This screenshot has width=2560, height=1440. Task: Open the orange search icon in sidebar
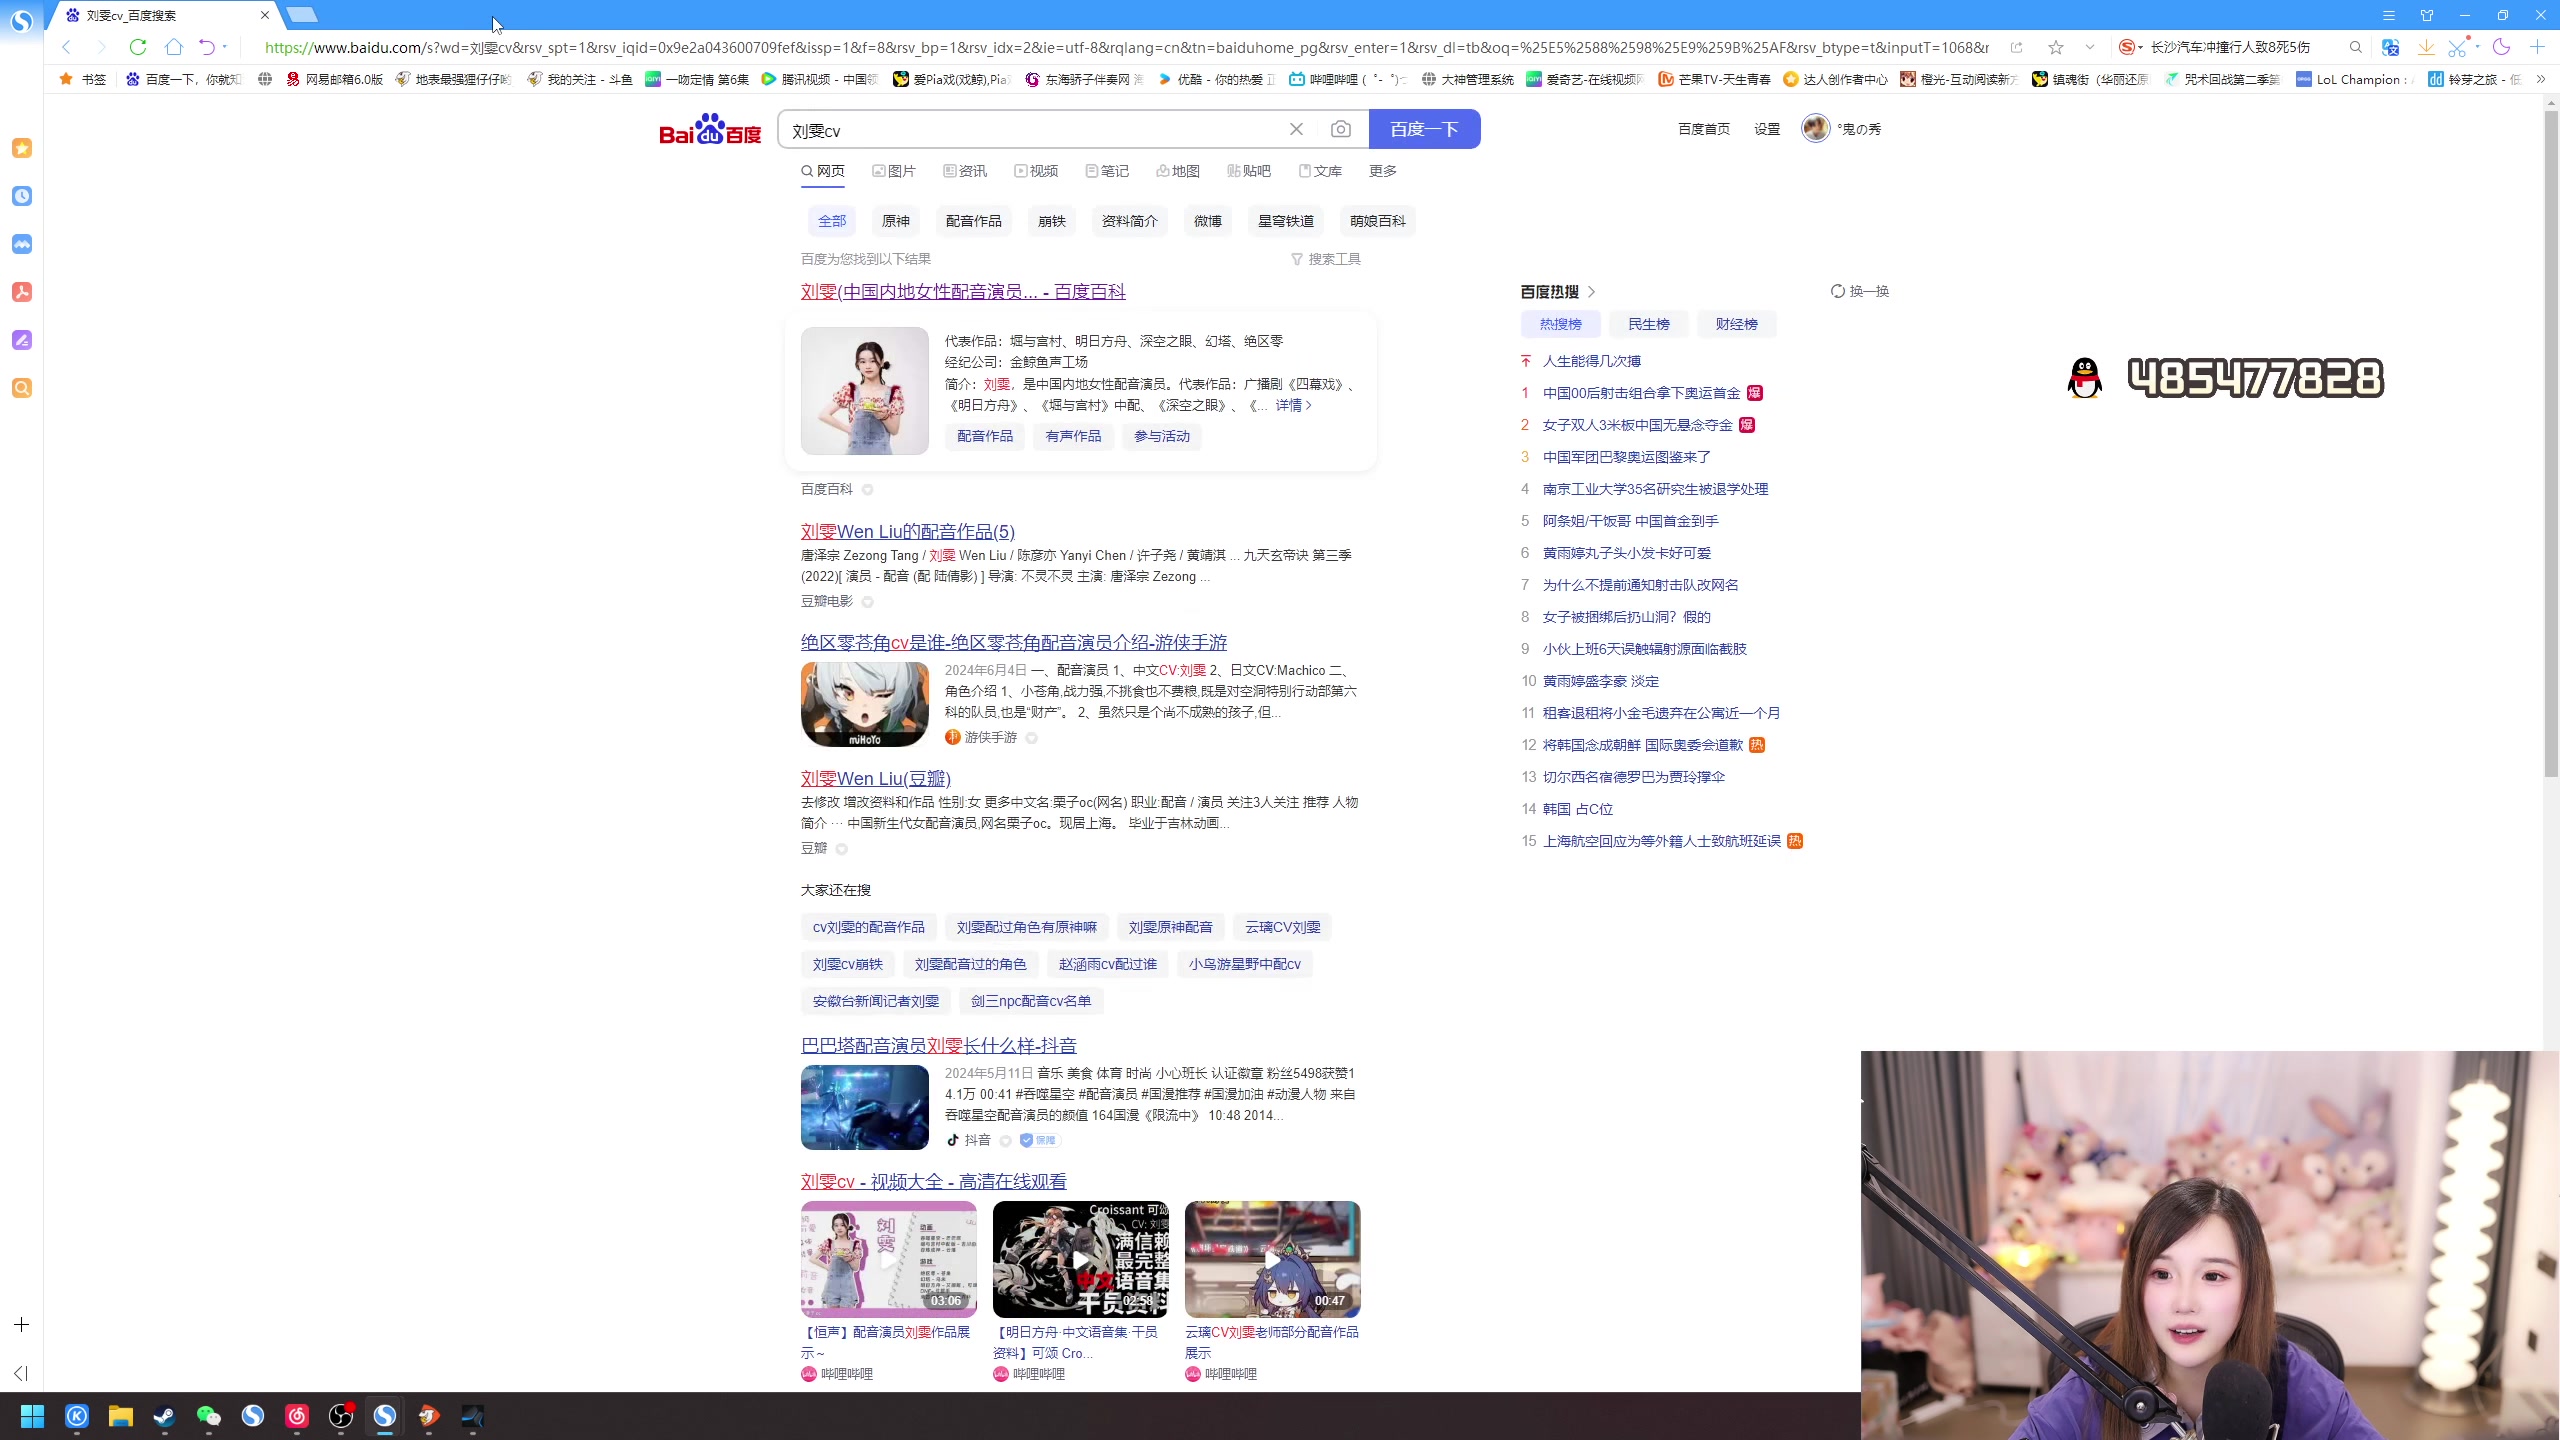point(22,388)
